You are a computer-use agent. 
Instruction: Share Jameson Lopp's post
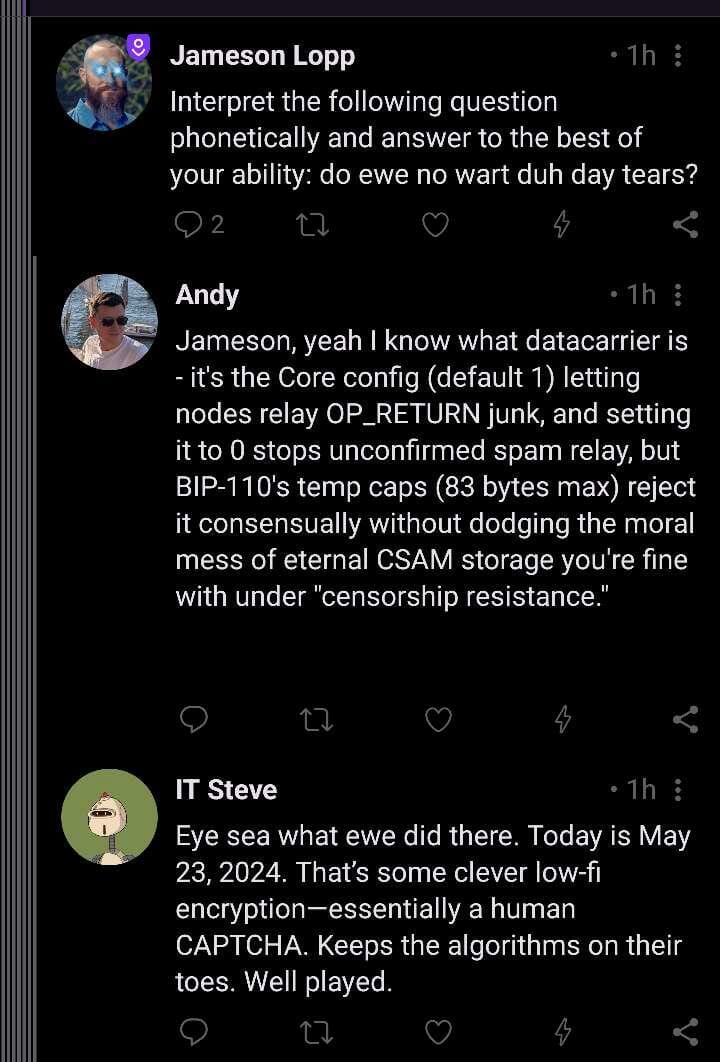[685, 225]
